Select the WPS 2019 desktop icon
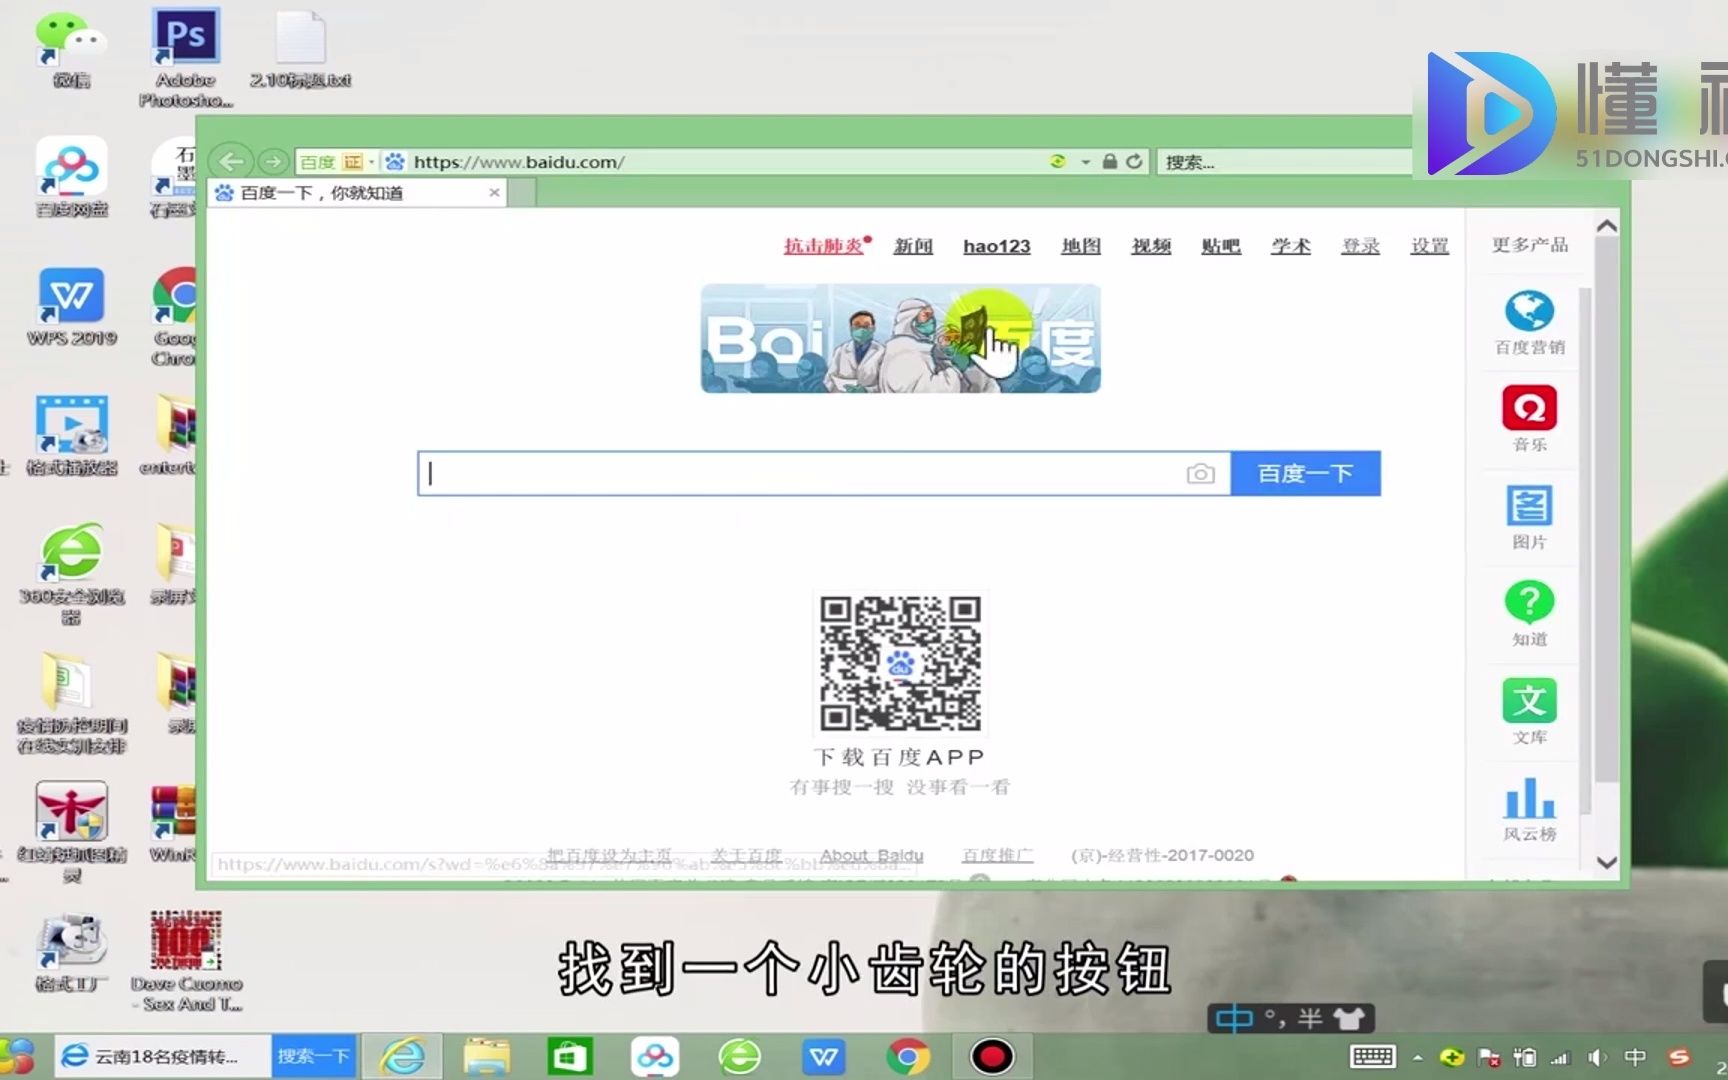 coord(71,307)
